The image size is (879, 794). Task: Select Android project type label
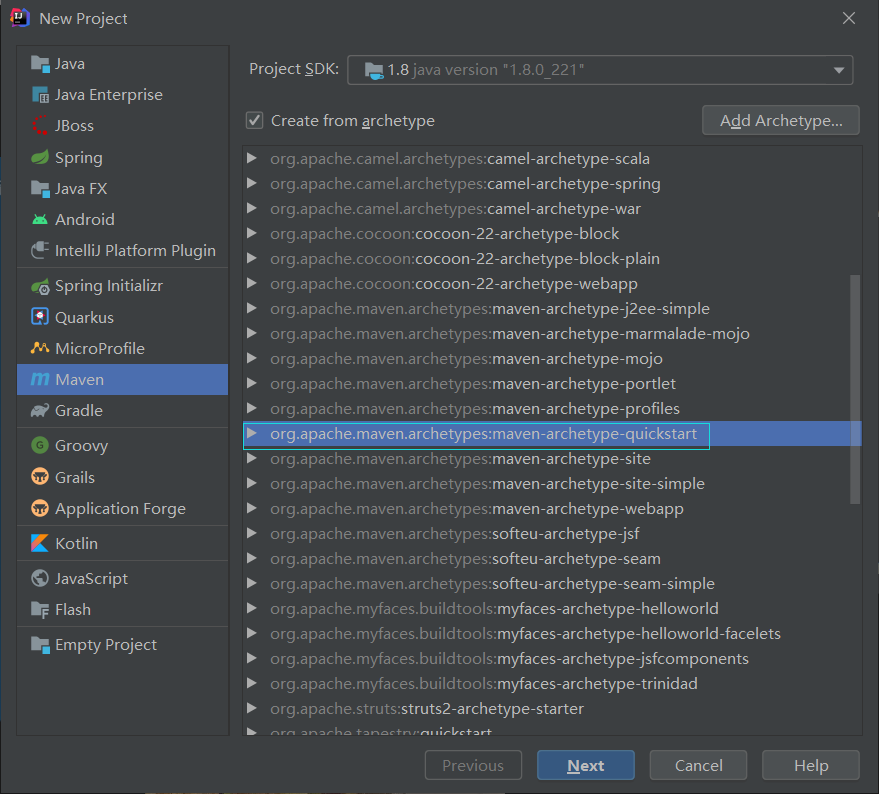pos(85,219)
